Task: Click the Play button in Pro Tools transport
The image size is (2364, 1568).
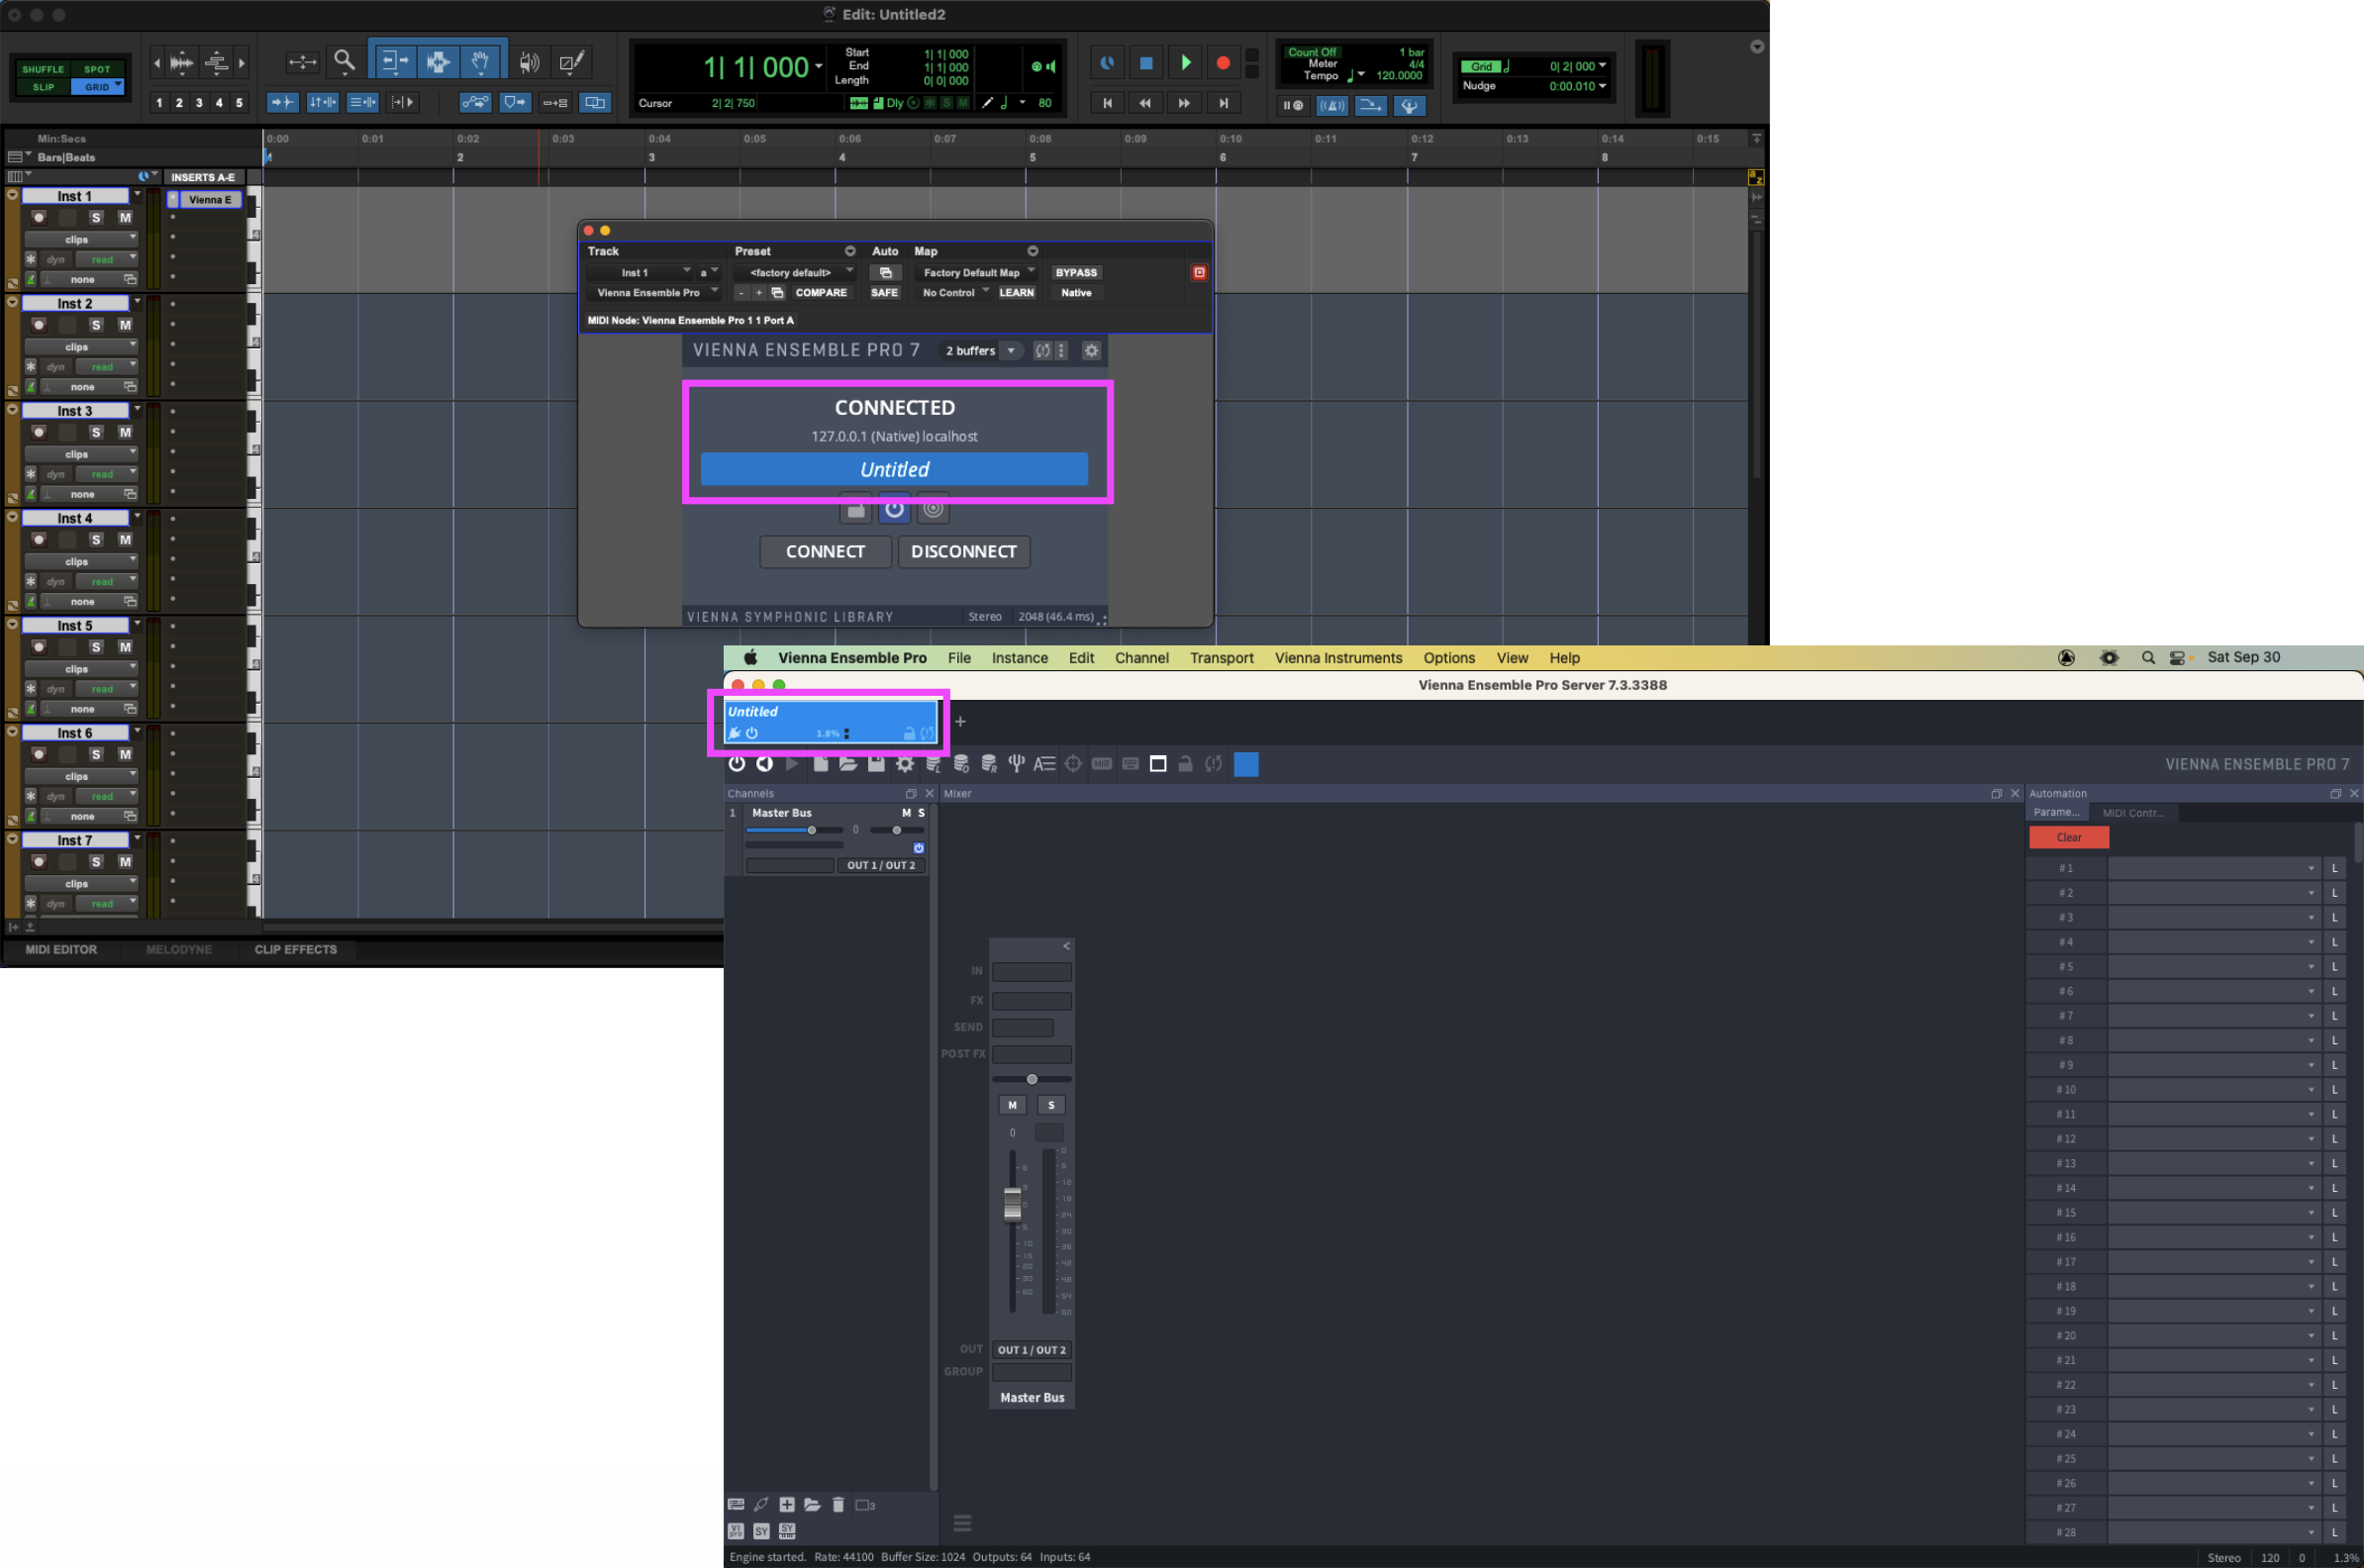Action: [1185, 63]
